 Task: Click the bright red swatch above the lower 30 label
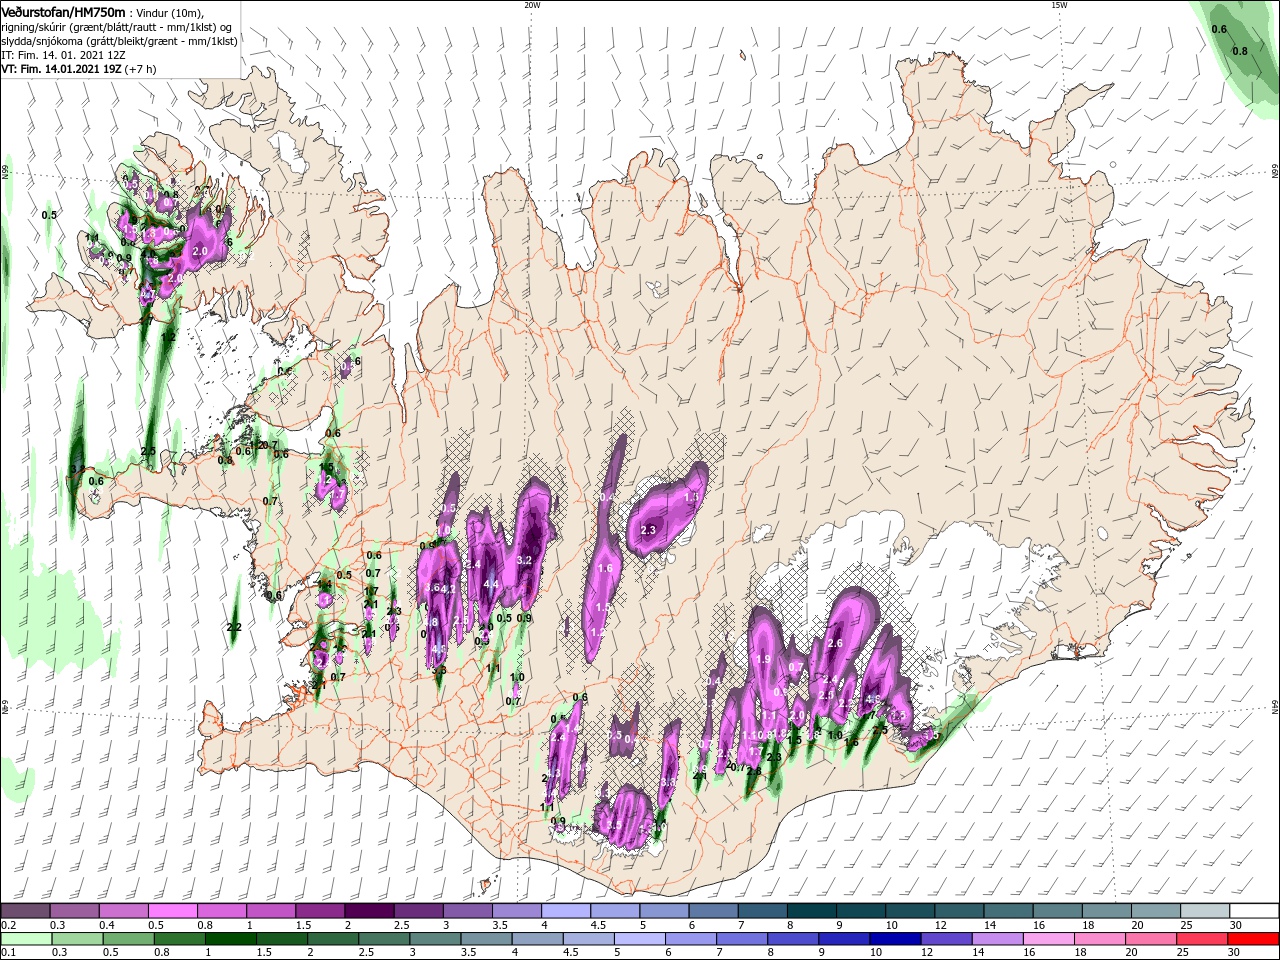tap(1254, 939)
